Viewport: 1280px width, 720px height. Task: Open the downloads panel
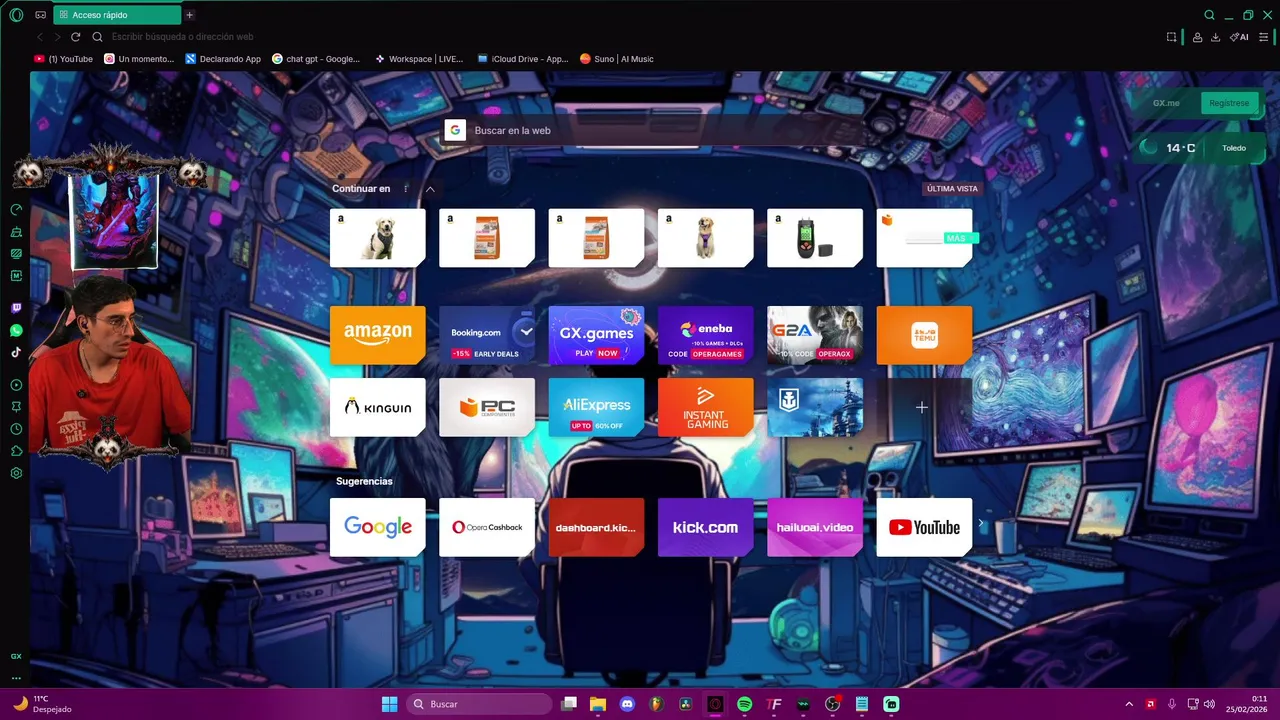click(x=1215, y=37)
